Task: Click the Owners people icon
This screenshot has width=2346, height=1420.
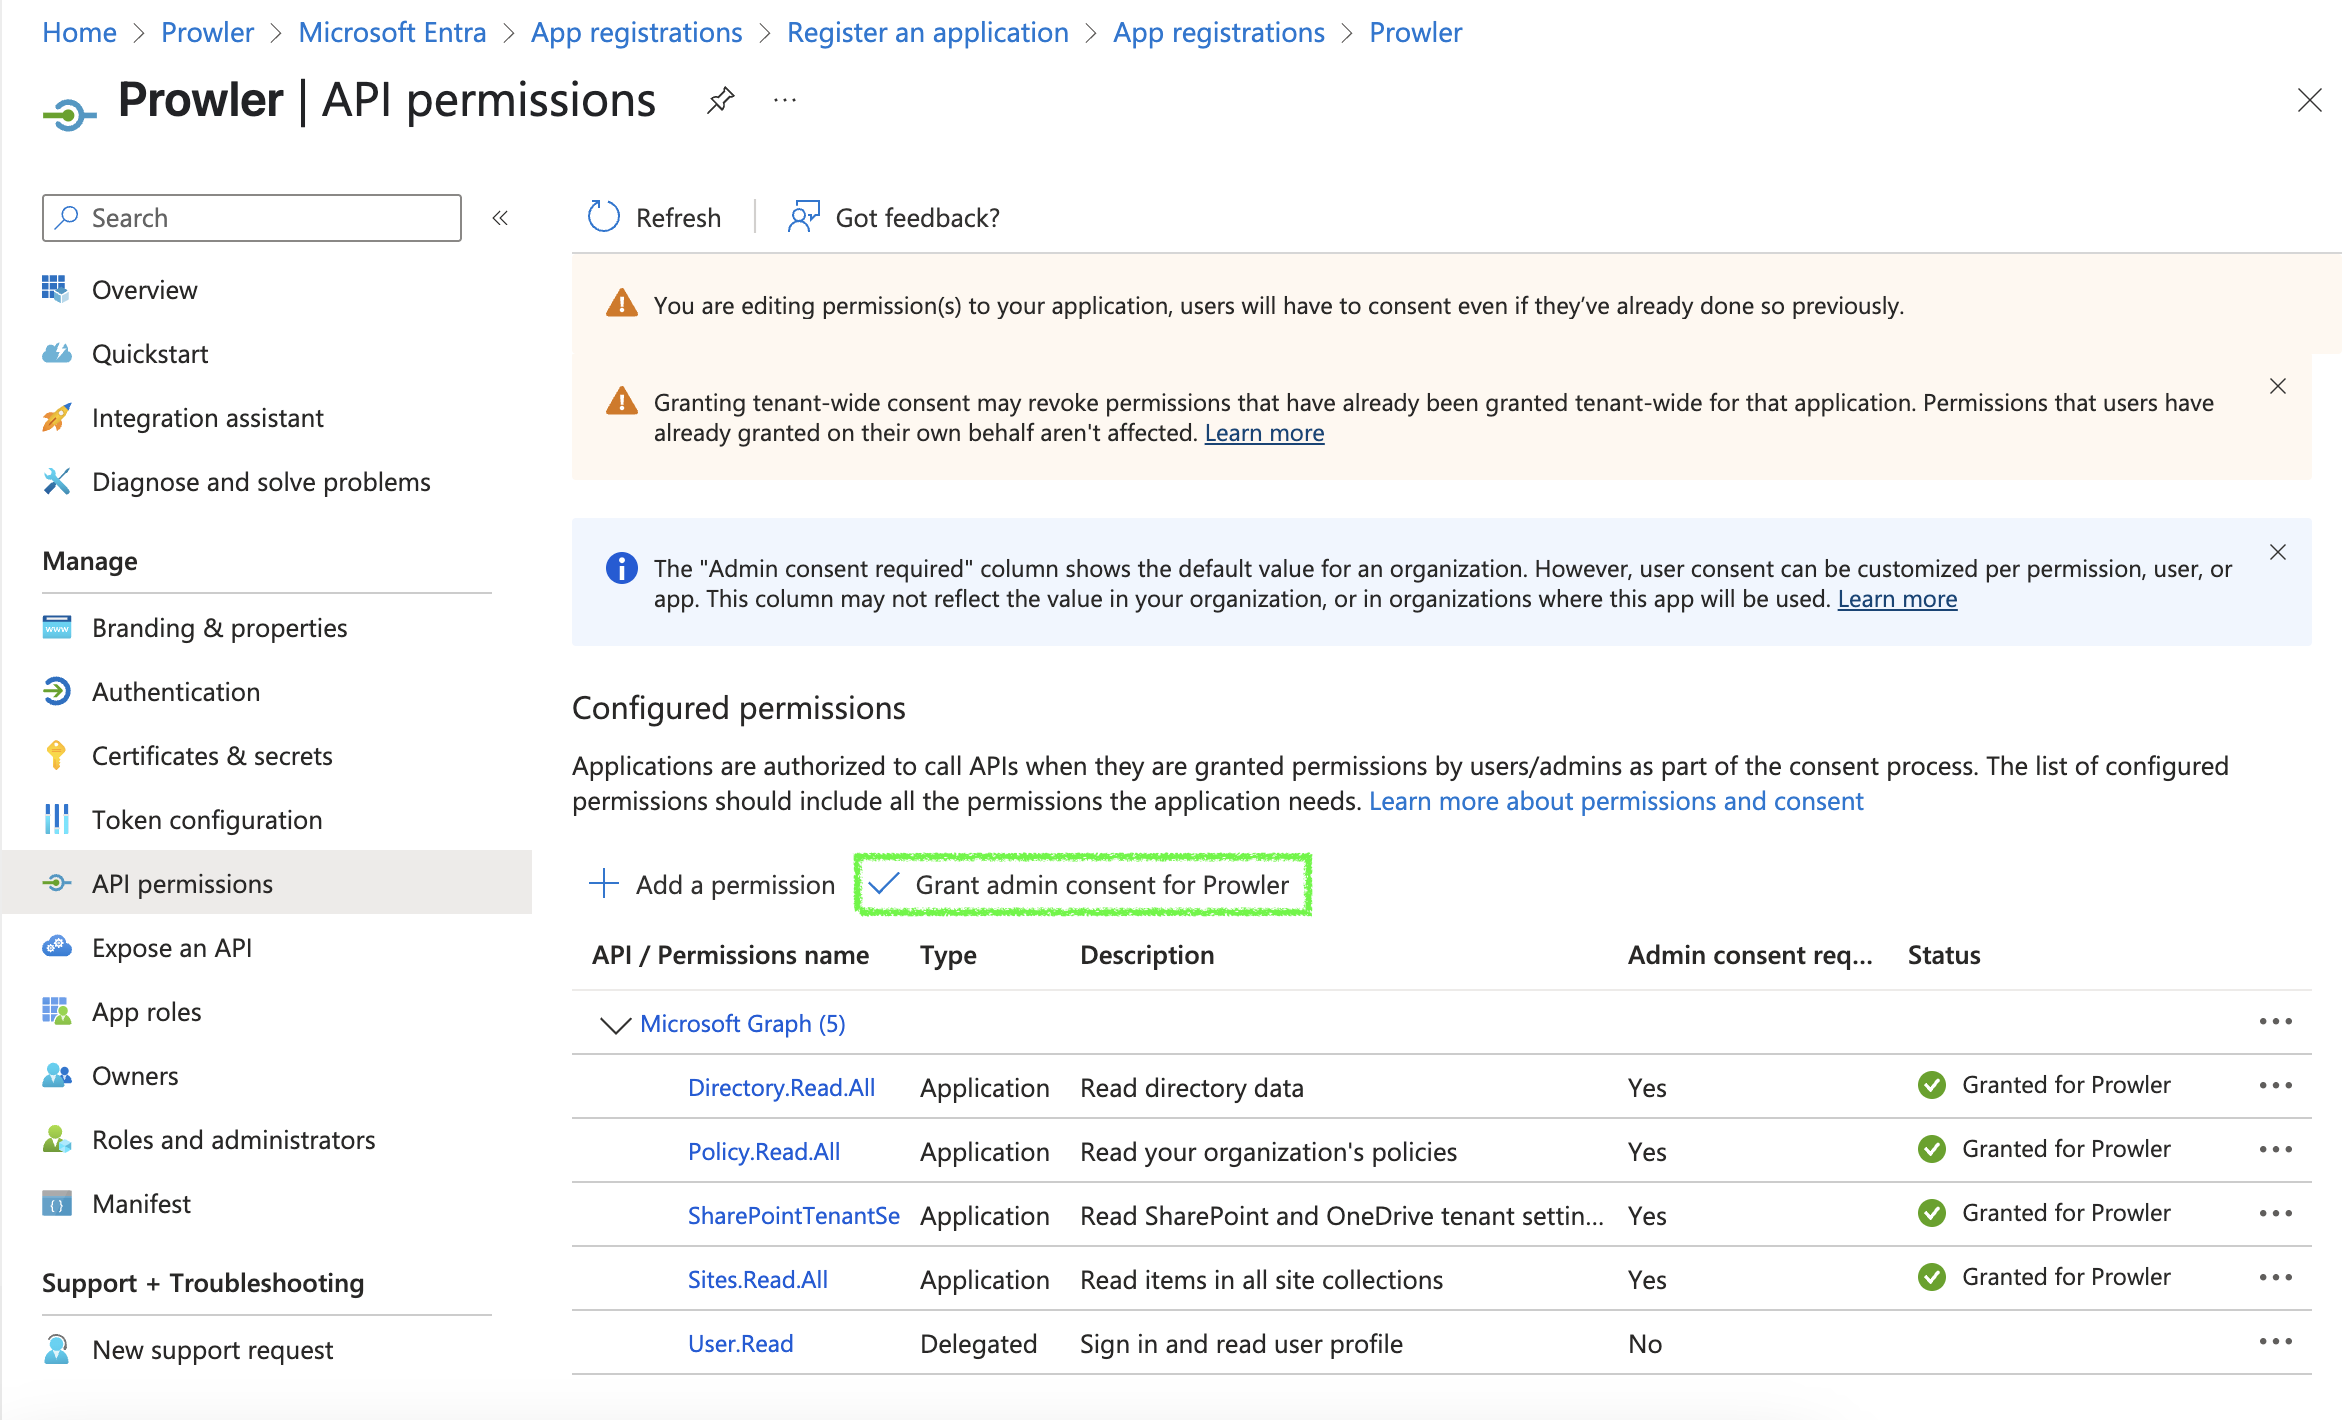Action: pos(56,1075)
